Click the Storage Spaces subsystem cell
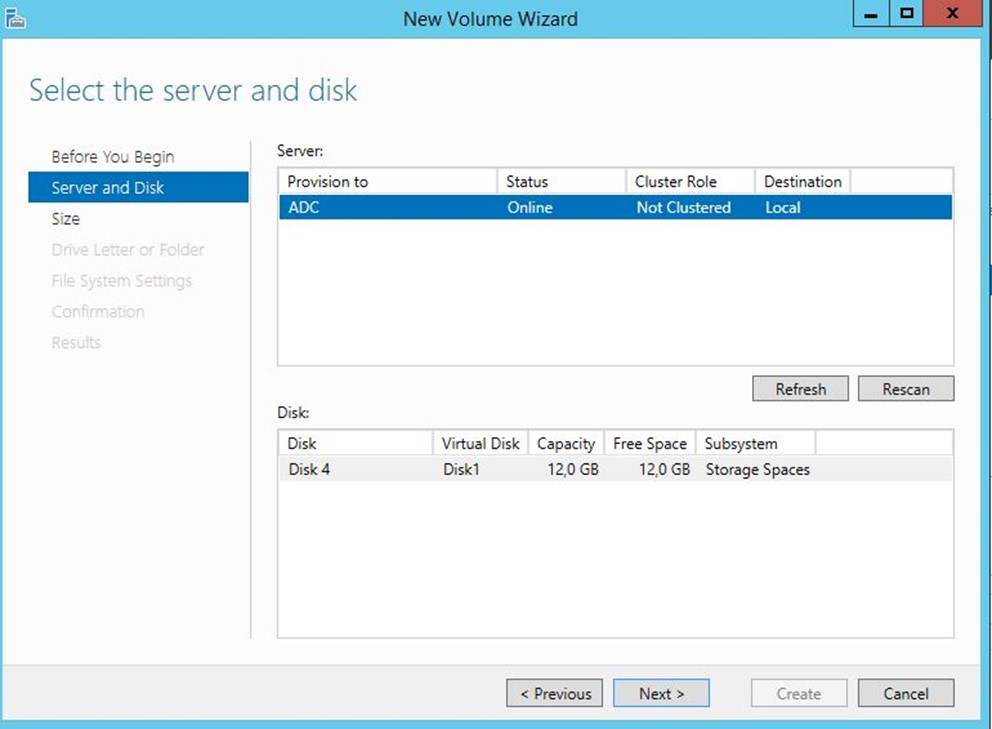 pos(758,470)
